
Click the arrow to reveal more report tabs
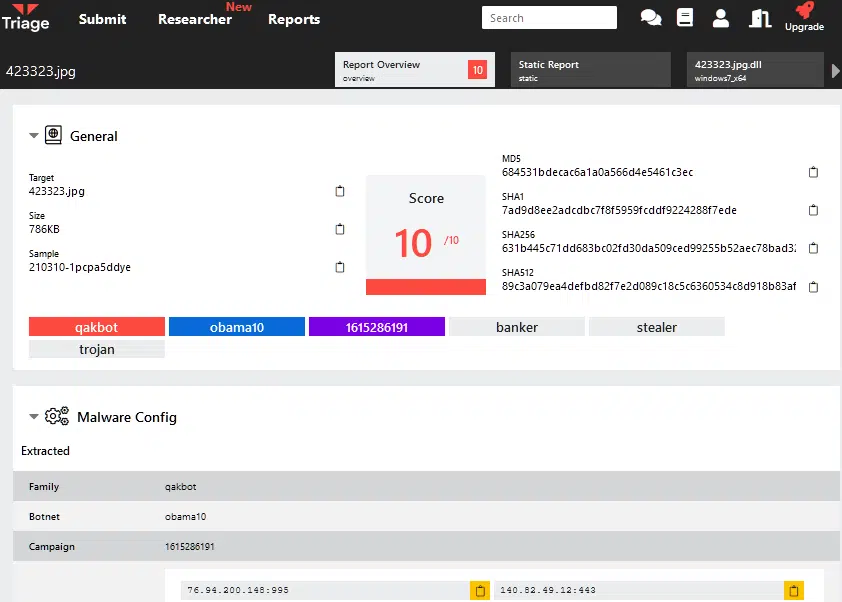[x=834, y=70]
